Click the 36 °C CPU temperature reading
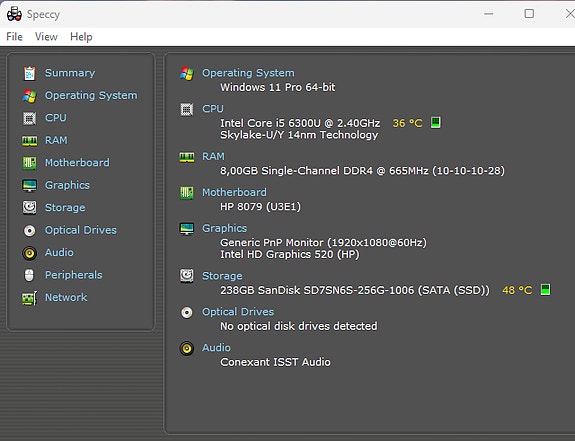 (407, 123)
